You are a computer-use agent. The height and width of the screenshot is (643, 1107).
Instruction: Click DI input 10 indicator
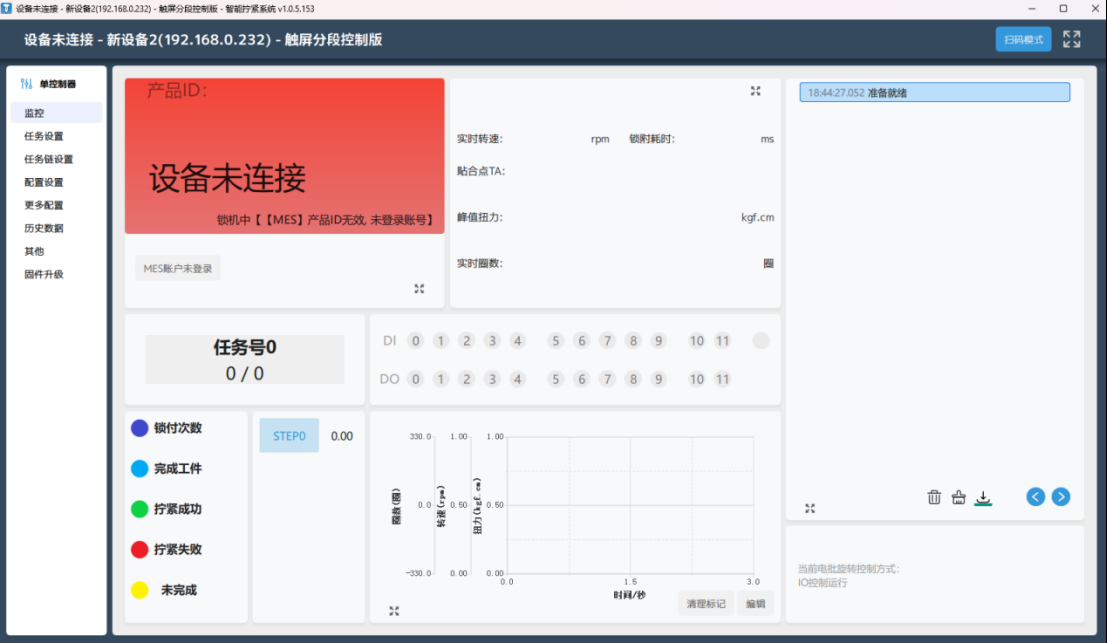coord(697,341)
